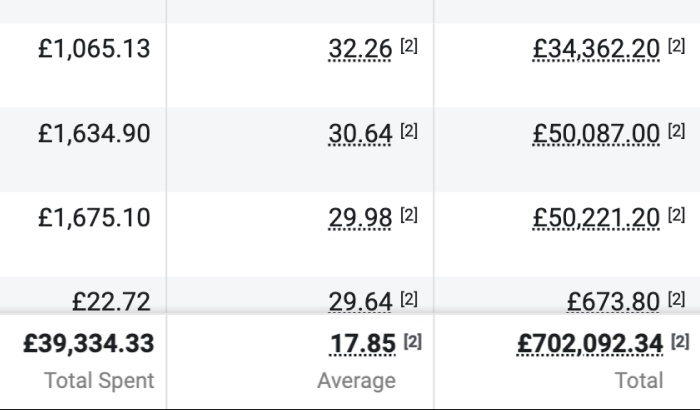Click the £673.80 total link
Screen dimensions: 700x410
click(x=613, y=301)
